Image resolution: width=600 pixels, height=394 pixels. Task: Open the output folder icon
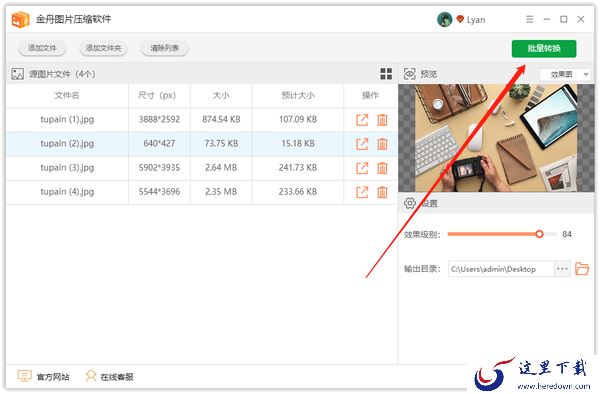click(582, 269)
